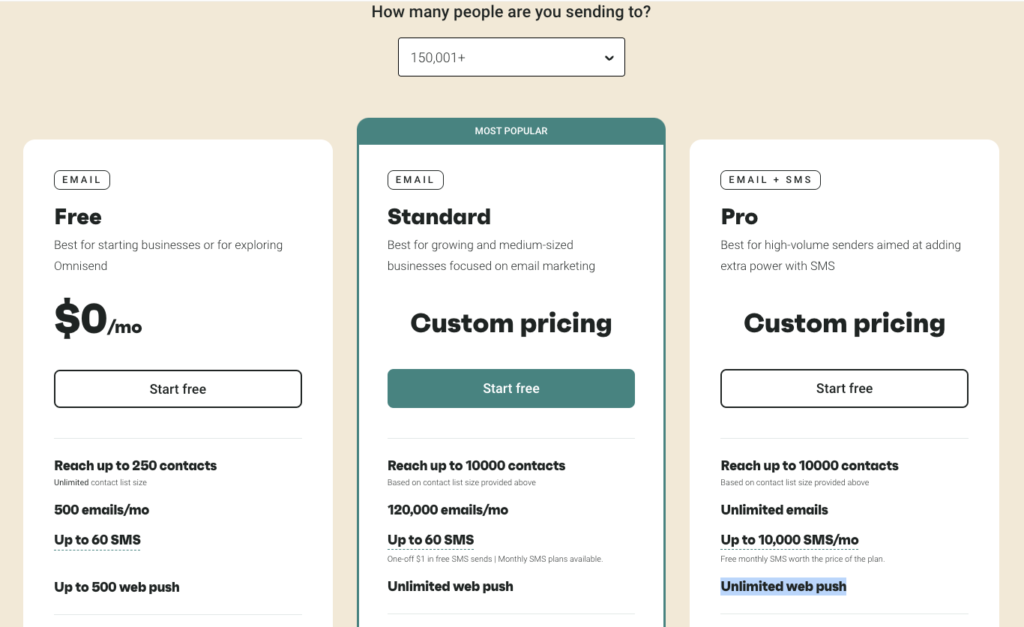
Task: Click 'Up to 60 SMS' in Free plan
Action: (97, 540)
